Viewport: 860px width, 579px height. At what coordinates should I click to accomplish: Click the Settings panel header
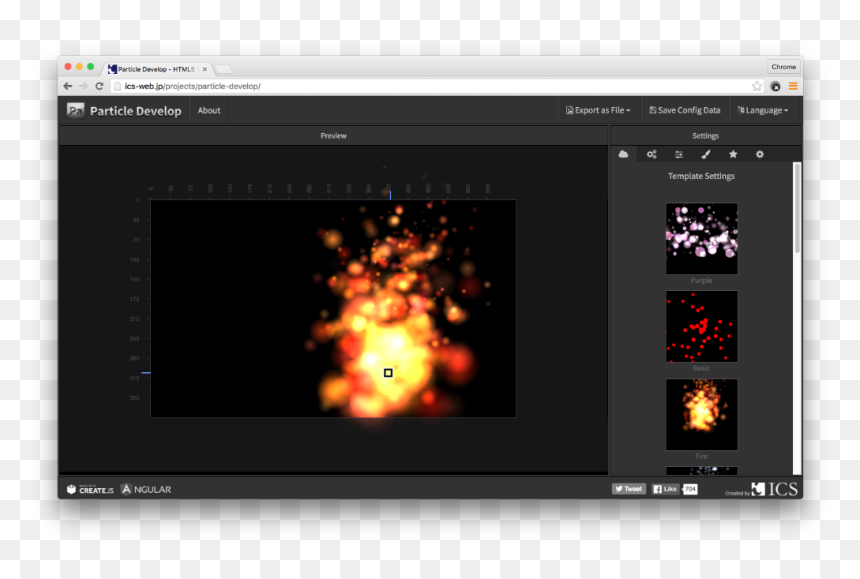pyautogui.click(x=705, y=135)
